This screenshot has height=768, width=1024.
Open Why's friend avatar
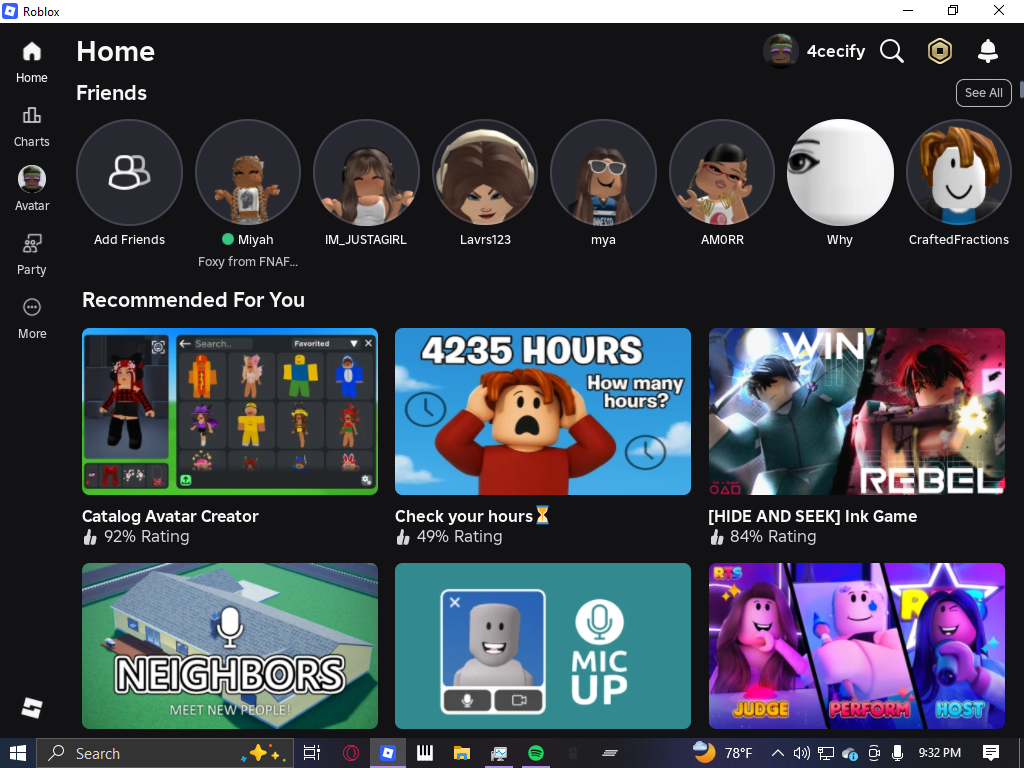point(840,172)
